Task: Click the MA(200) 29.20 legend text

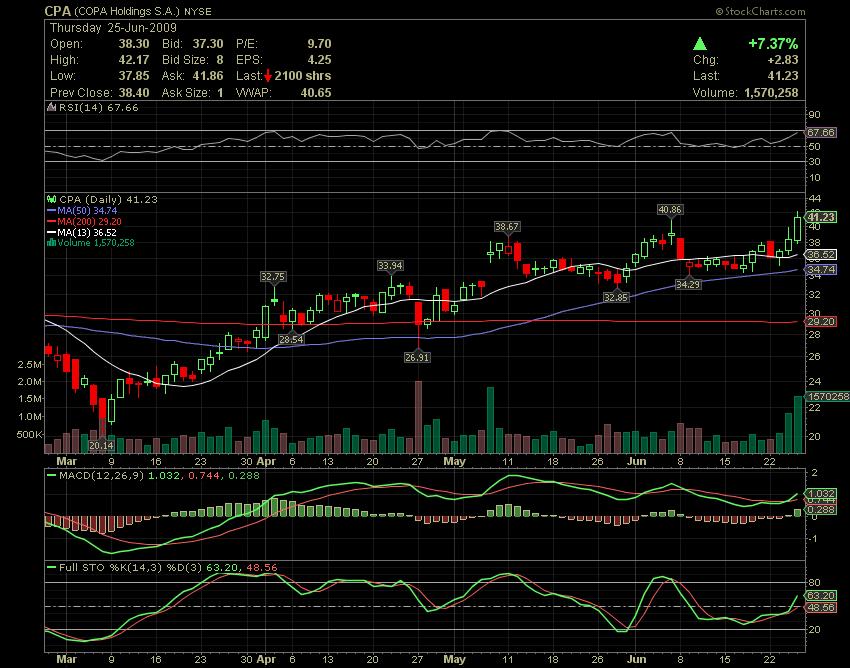Action: (89, 222)
